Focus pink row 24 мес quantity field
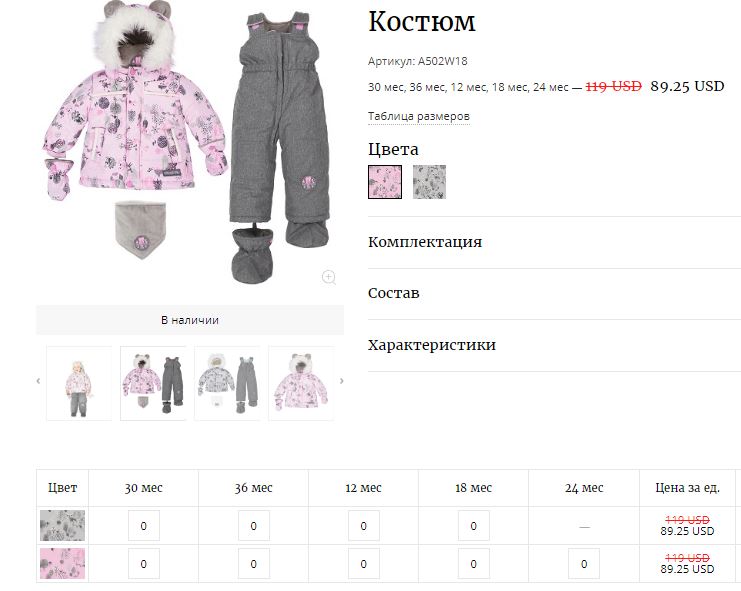The width and height of the screenshot is (741, 591). click(x=584, y=564)
